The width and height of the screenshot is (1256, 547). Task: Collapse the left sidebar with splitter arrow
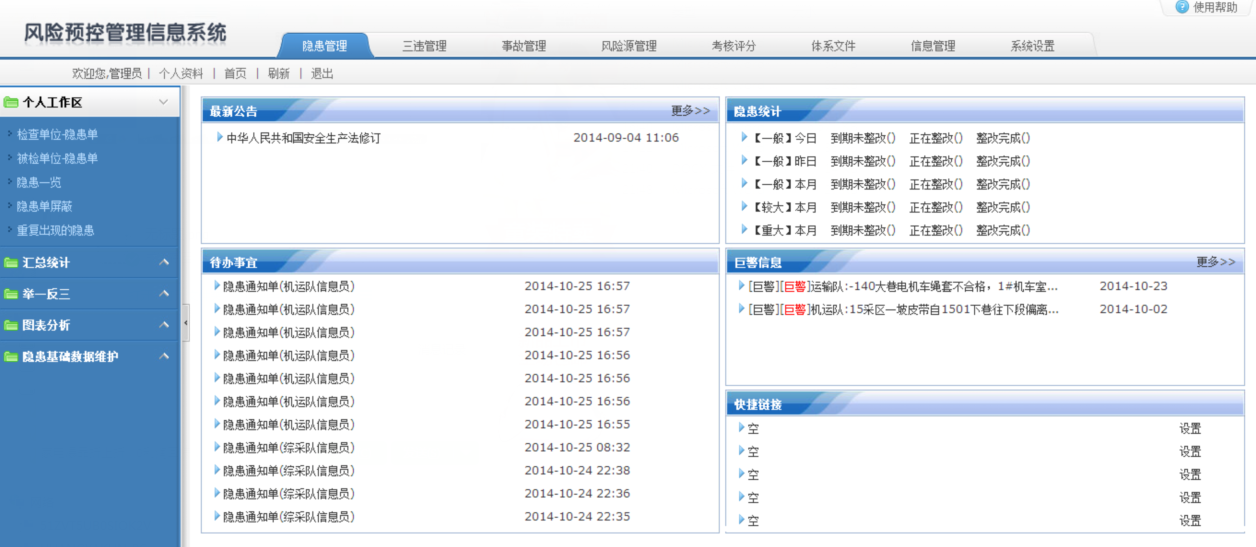click(186, 322)
